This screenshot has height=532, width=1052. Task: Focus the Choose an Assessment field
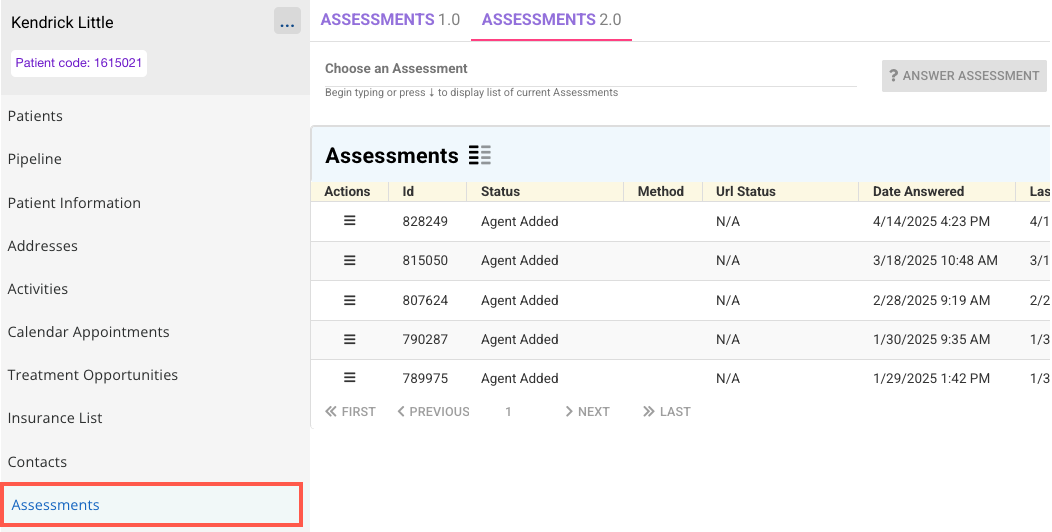coord(590,70)
